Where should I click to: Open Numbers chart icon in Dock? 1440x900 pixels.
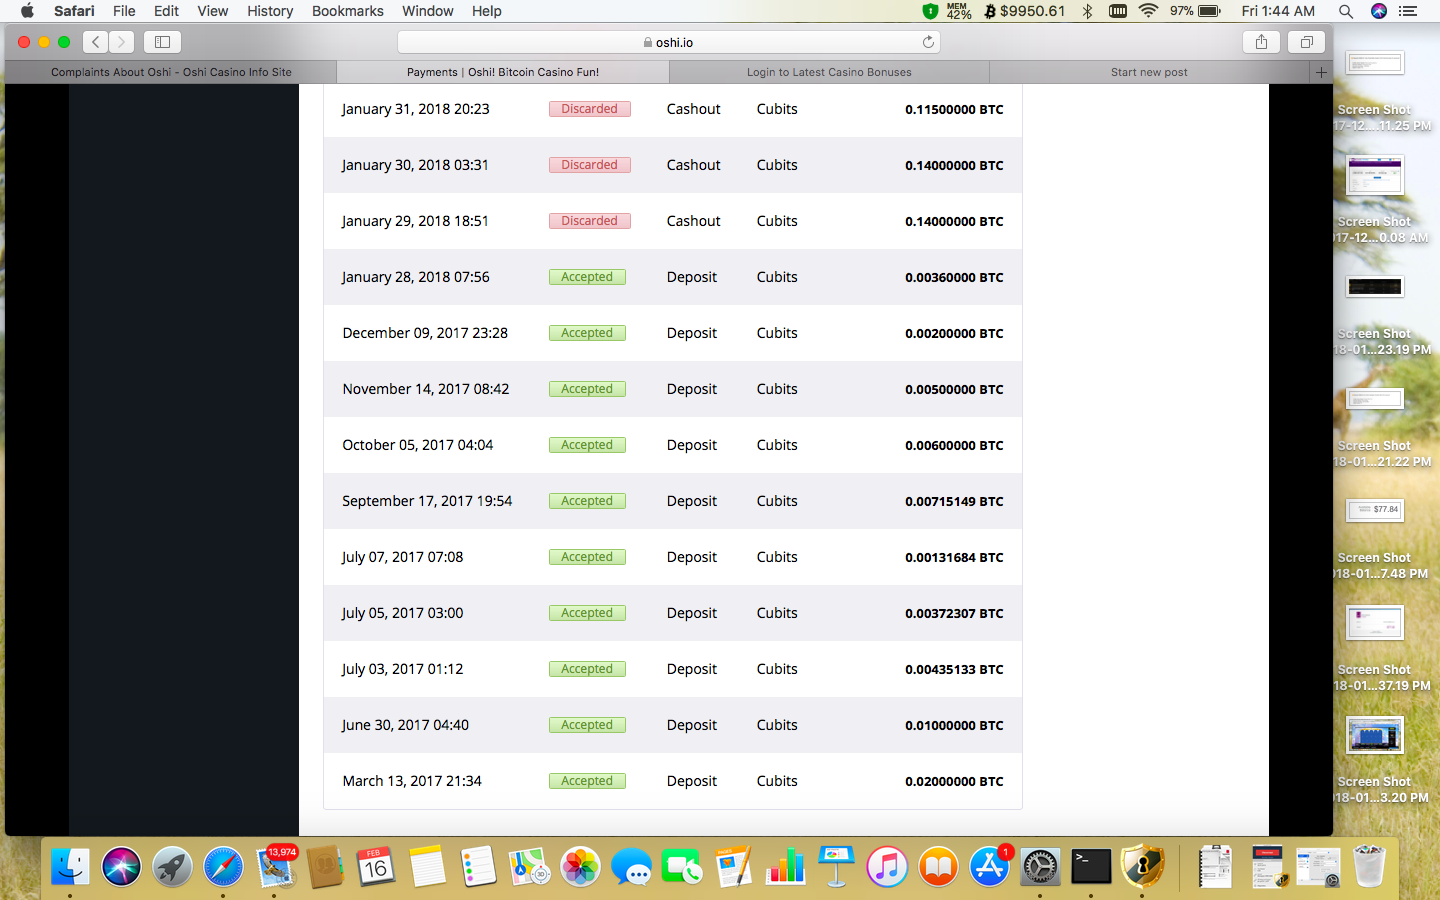(785, 866)
